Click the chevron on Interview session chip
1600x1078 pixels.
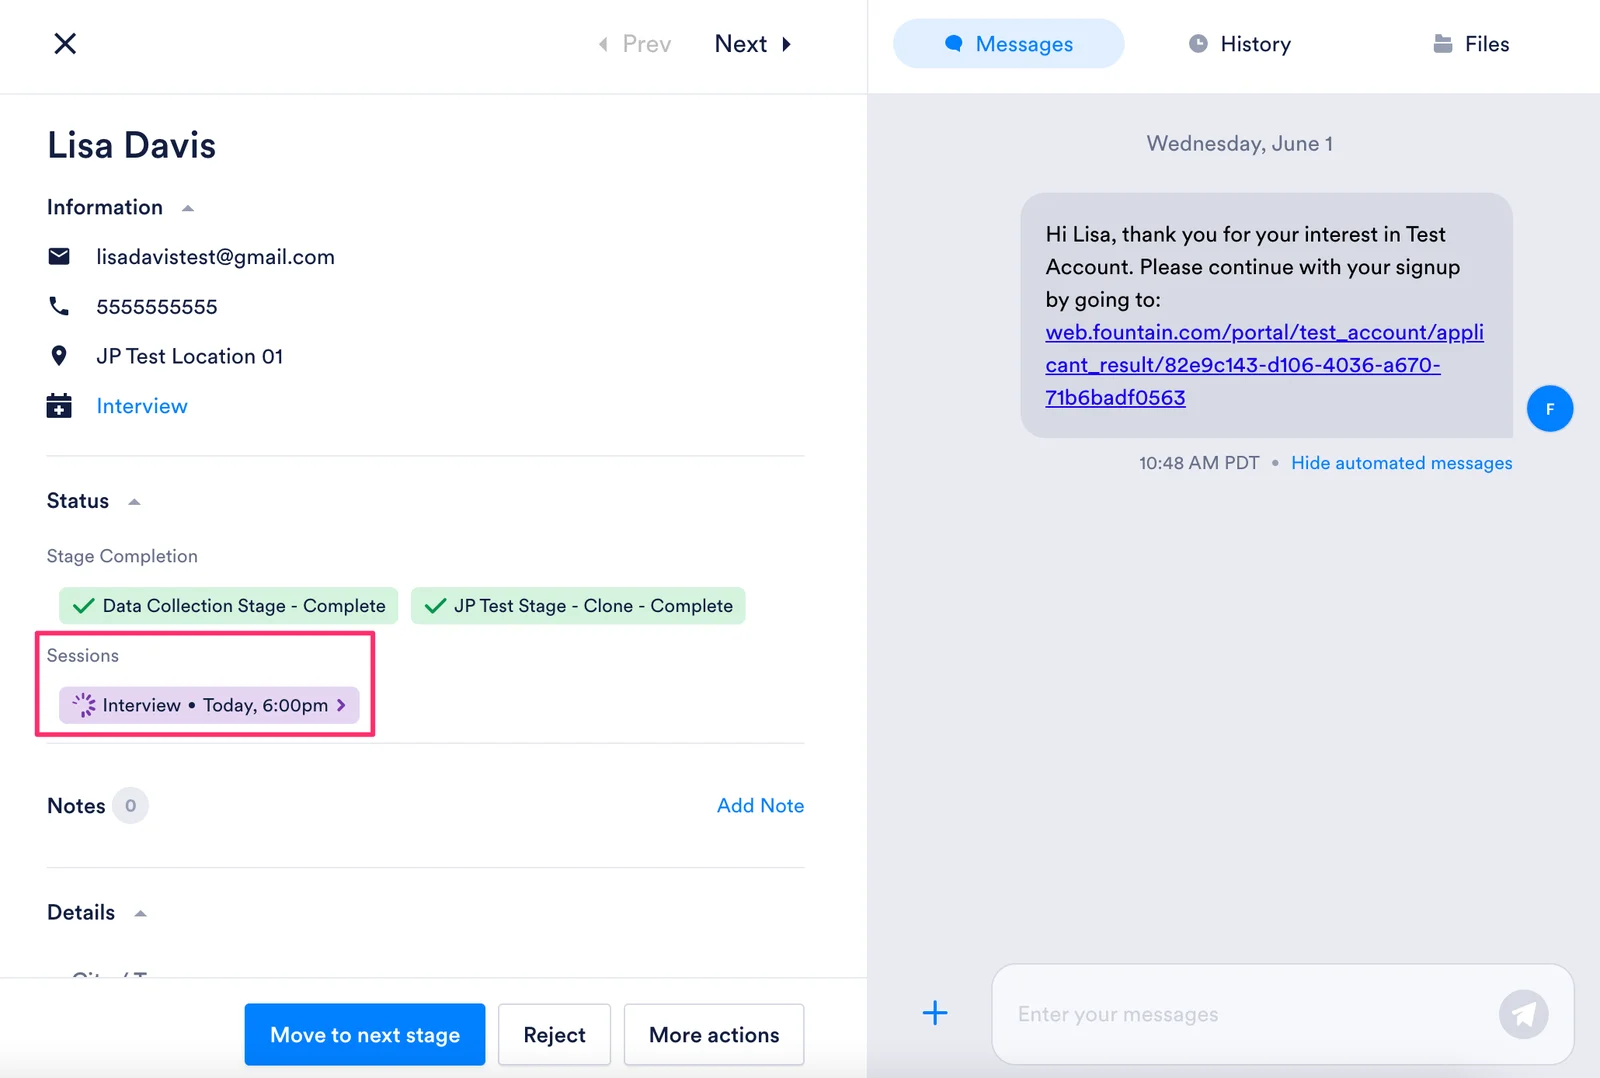pos(341,705)
